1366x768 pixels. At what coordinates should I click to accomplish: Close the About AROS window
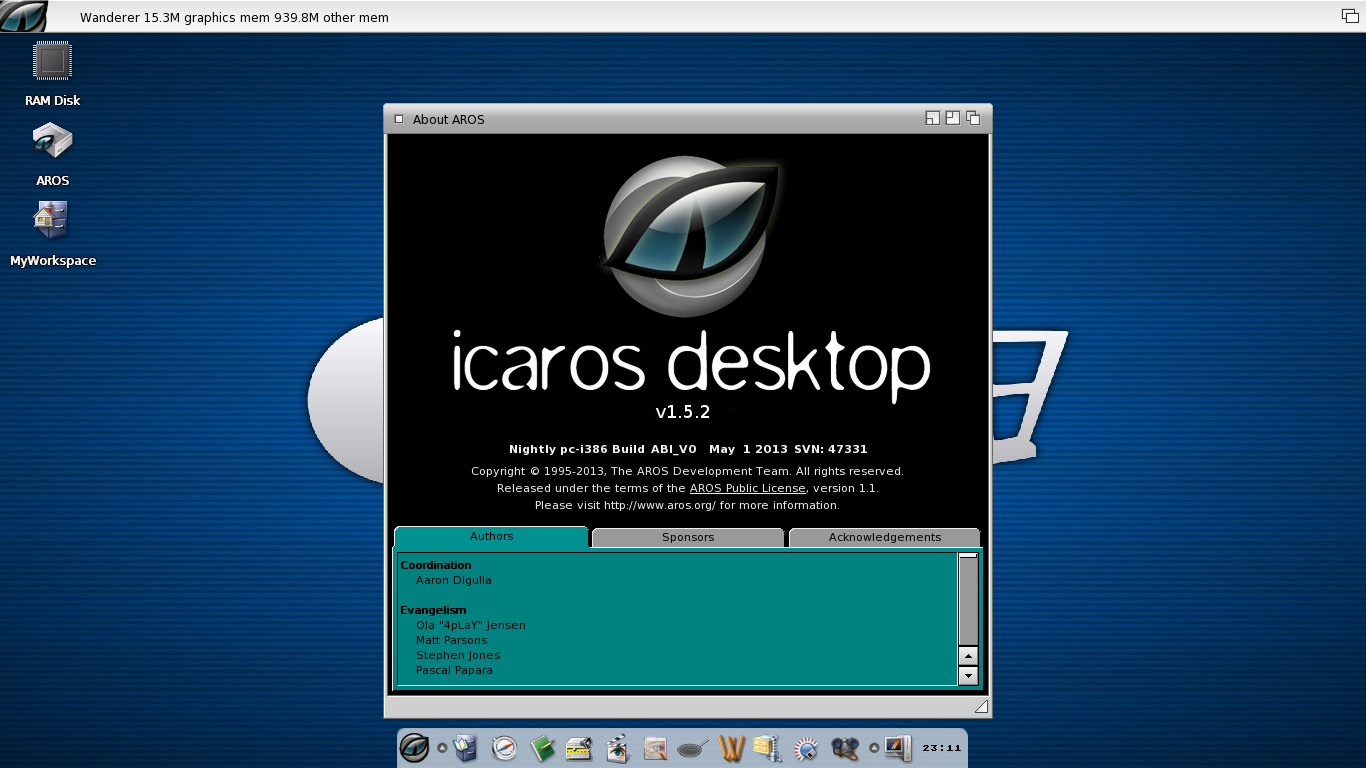tap(398, 118)
